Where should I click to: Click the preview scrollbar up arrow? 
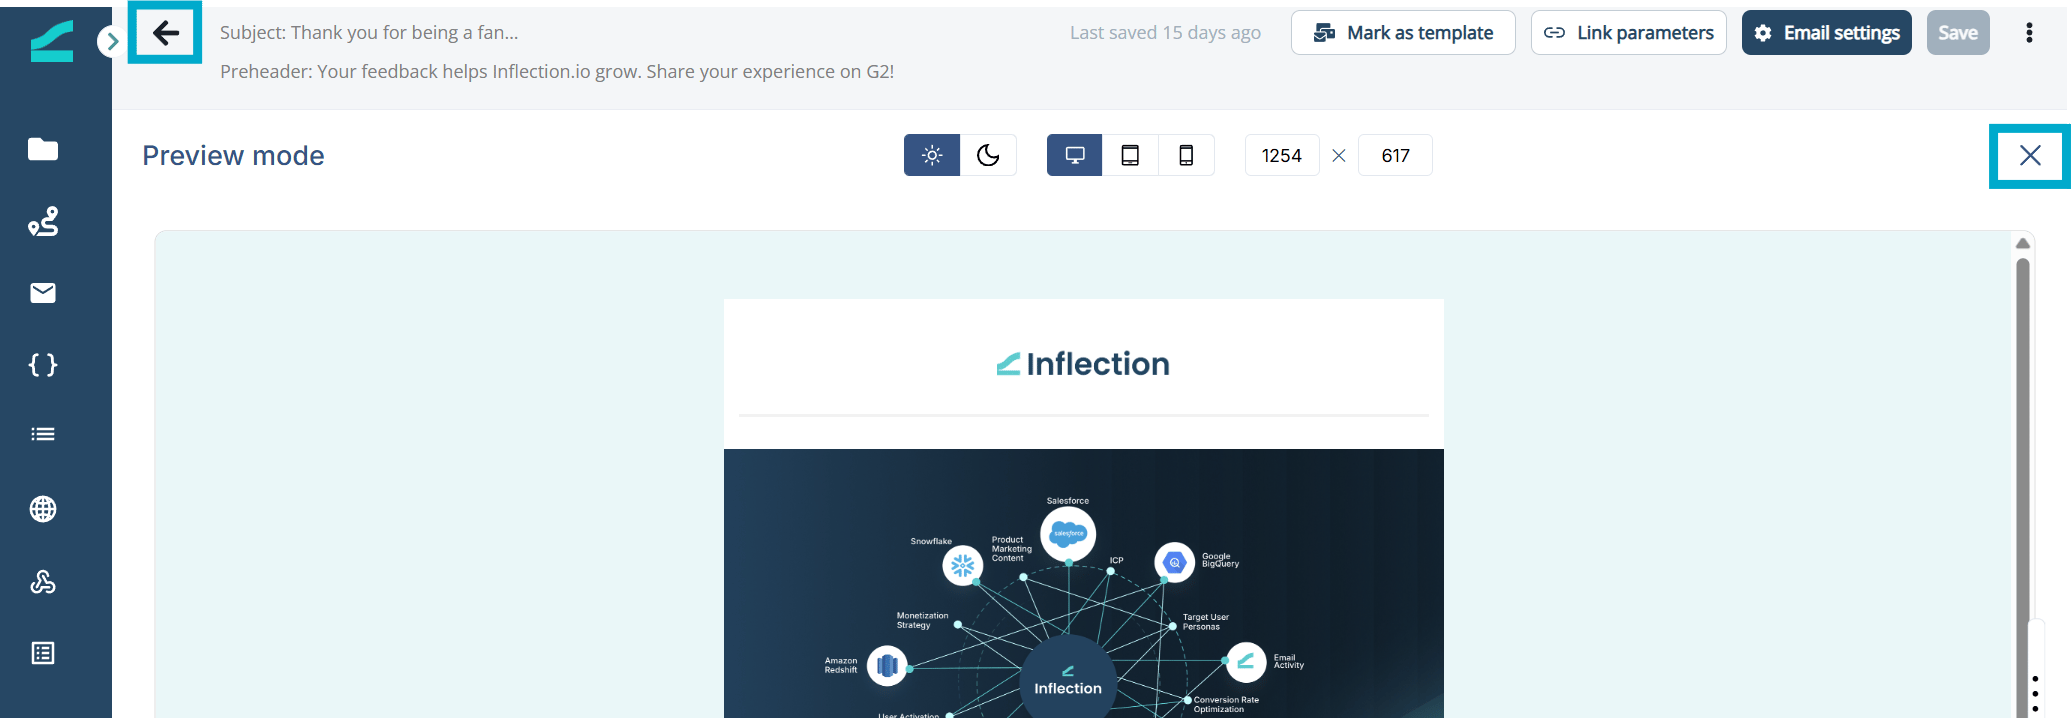2023,243
